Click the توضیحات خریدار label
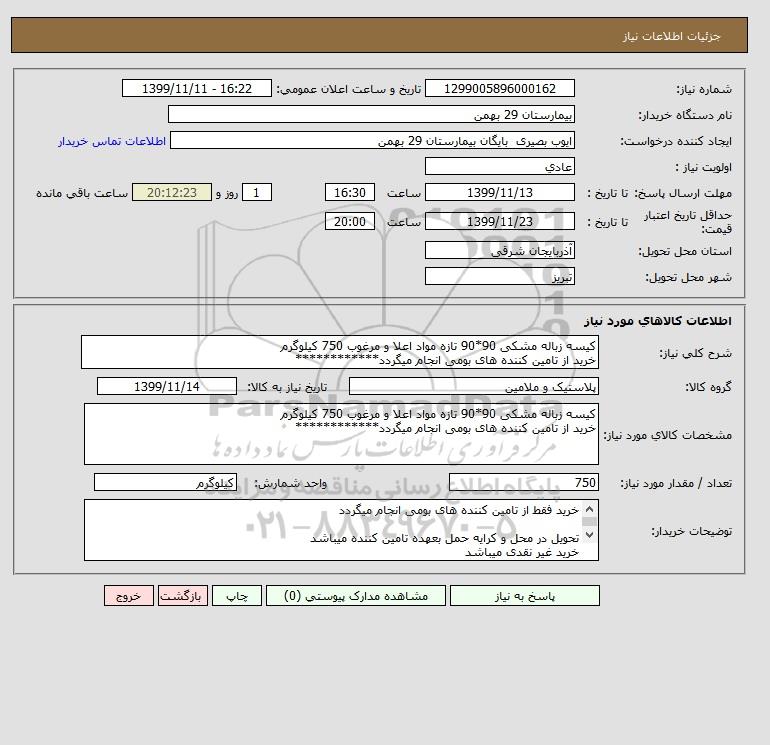The image size is (770, 745). coord(692,531)
